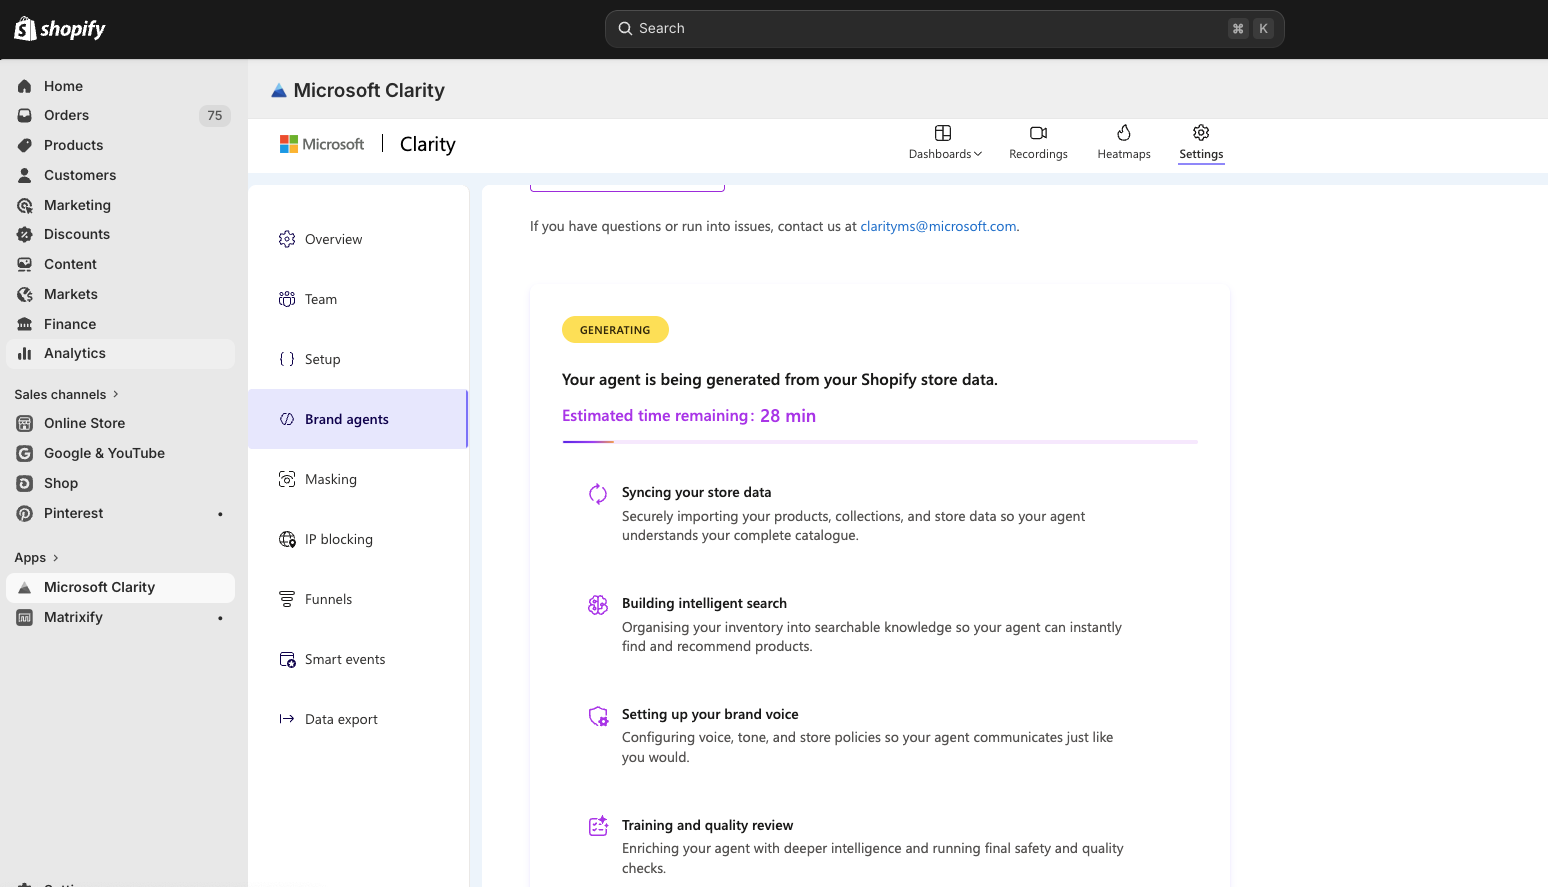
Task: Click the Smart events icon
Action: coord(287,659)
